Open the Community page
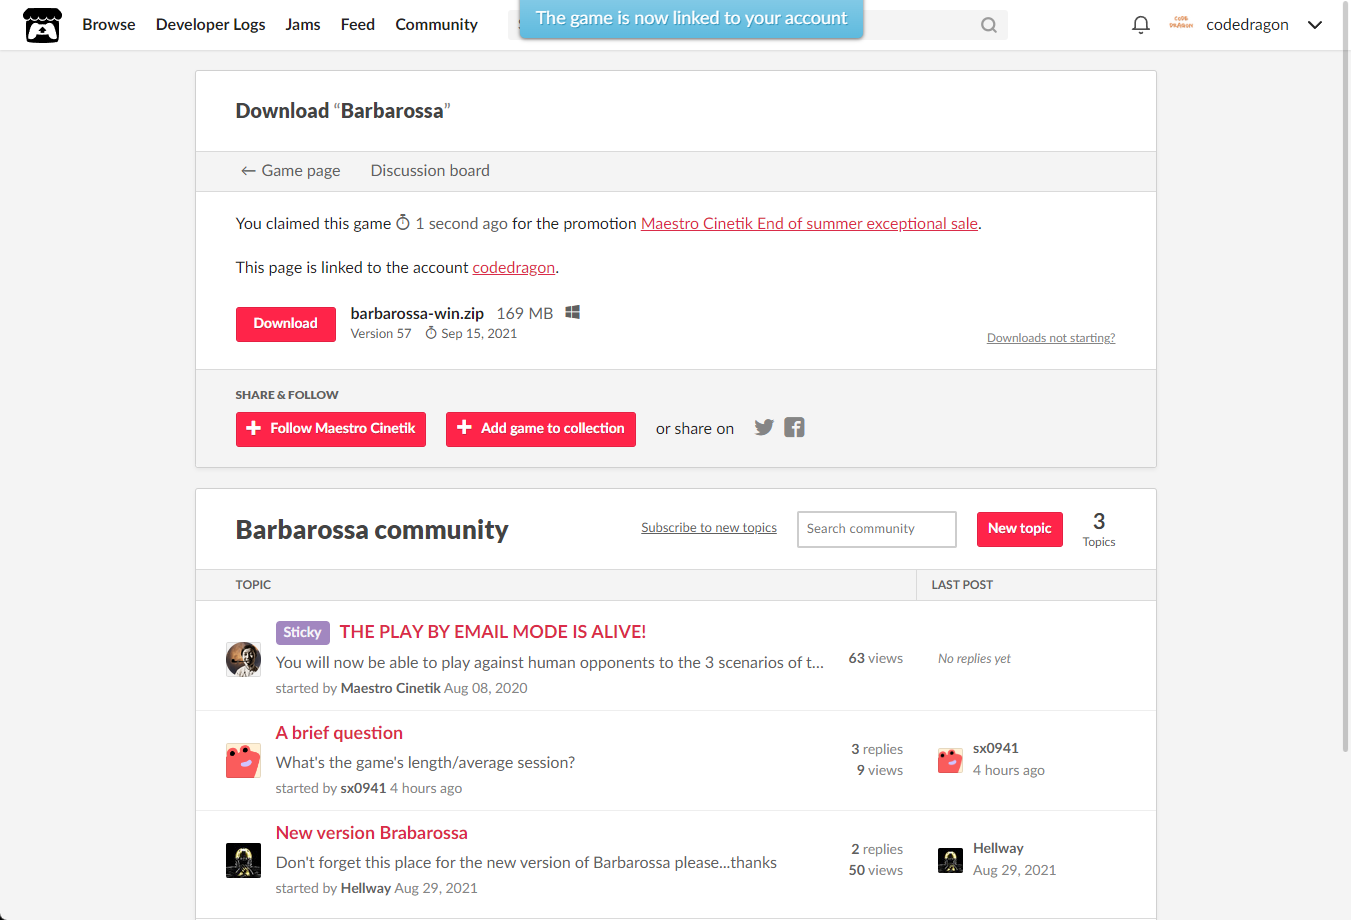The image size is (1351, 920). (436, 25)
